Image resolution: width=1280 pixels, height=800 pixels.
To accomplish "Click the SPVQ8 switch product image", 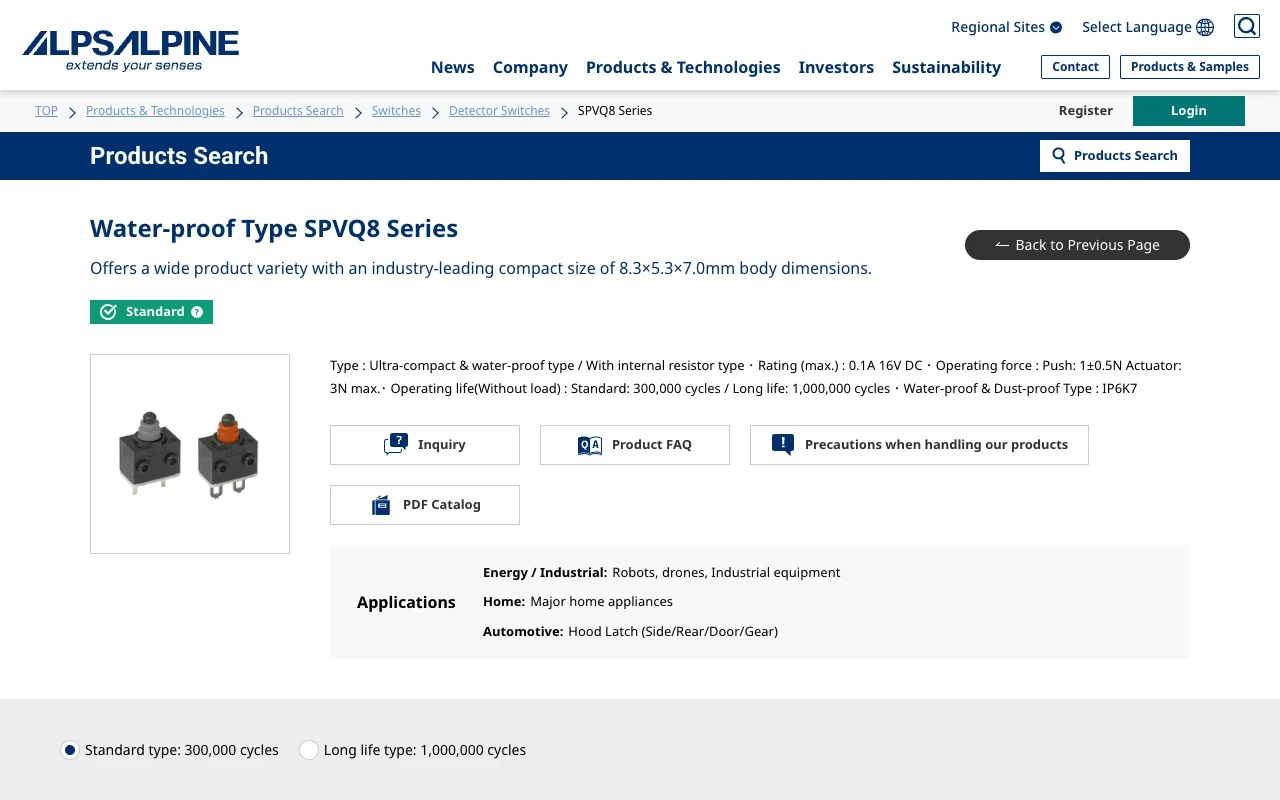I will click(x=190, y=454).
